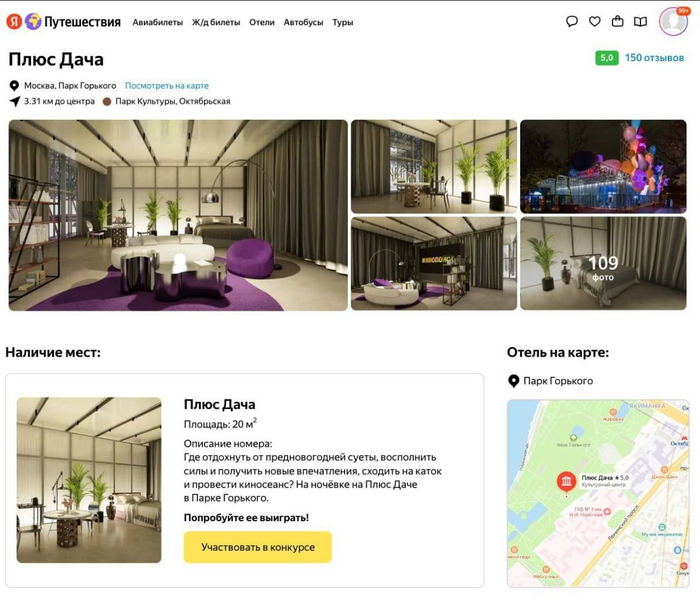This screenshot has width=700, height=601.
Task: Go to the Отели section
Action: pyautogui.click(x=262, y=22)
